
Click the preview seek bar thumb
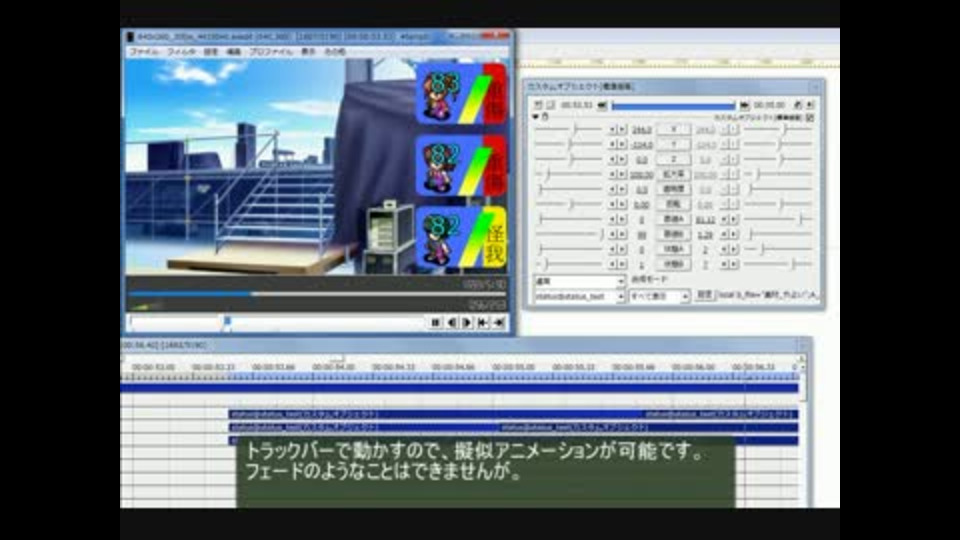[x=227, y=322]
